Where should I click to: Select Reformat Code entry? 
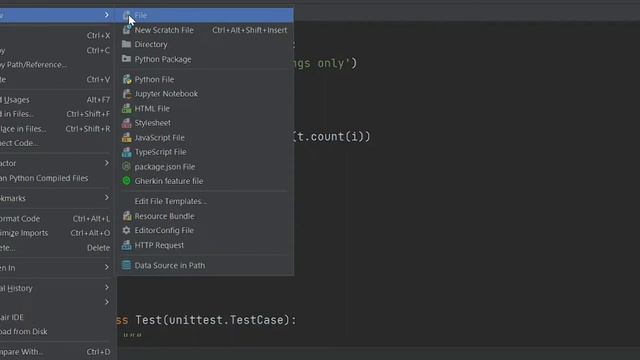coord(57,219)
